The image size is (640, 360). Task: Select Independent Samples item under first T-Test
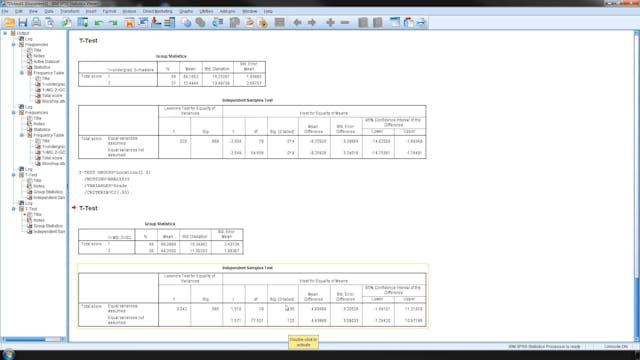coord(46,198)
